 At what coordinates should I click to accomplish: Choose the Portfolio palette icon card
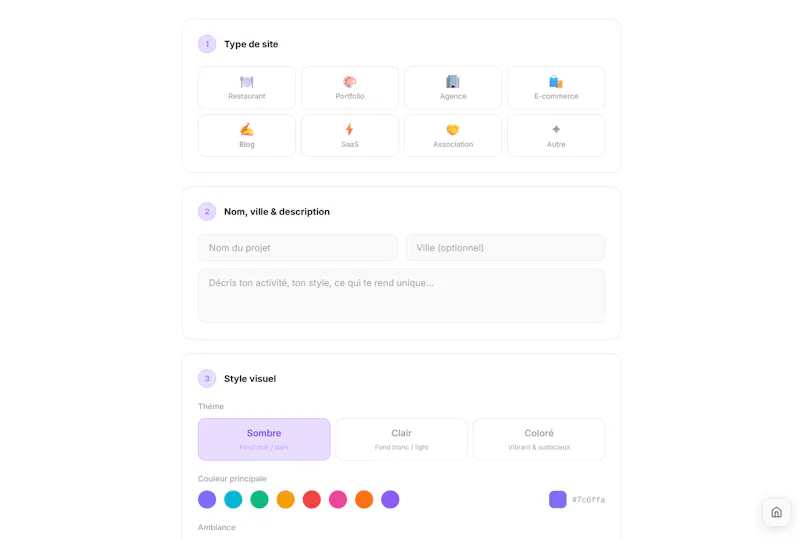coord(349,88)
